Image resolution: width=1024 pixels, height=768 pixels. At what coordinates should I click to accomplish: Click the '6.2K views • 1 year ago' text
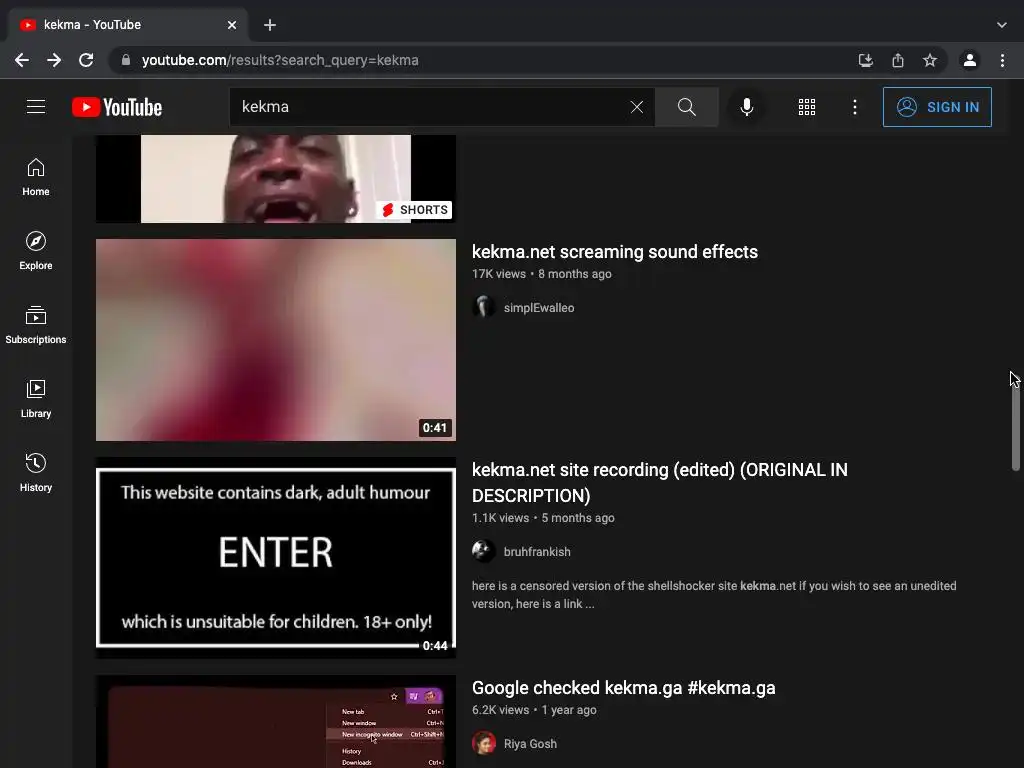click(x=534, y=710)
